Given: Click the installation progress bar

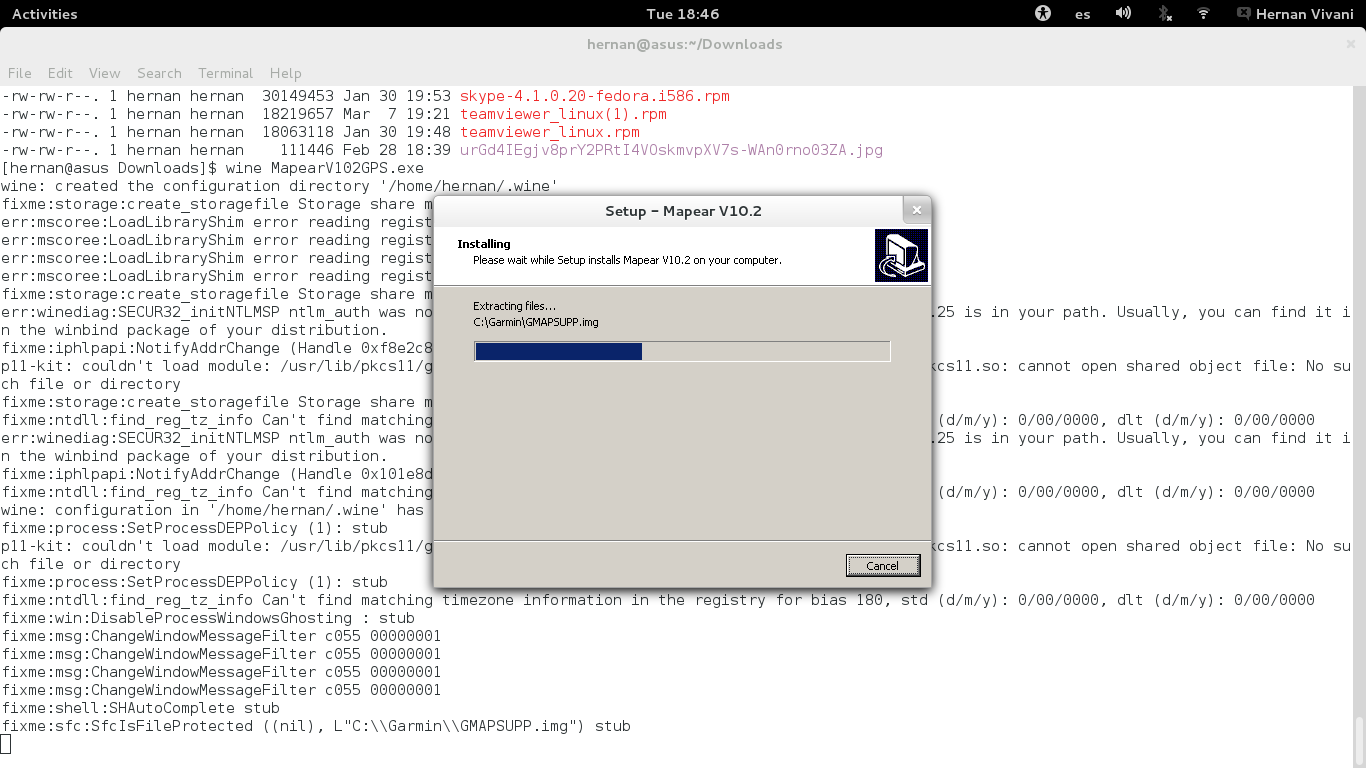Looking at the screenshot, I should click(x=682, y=351).
